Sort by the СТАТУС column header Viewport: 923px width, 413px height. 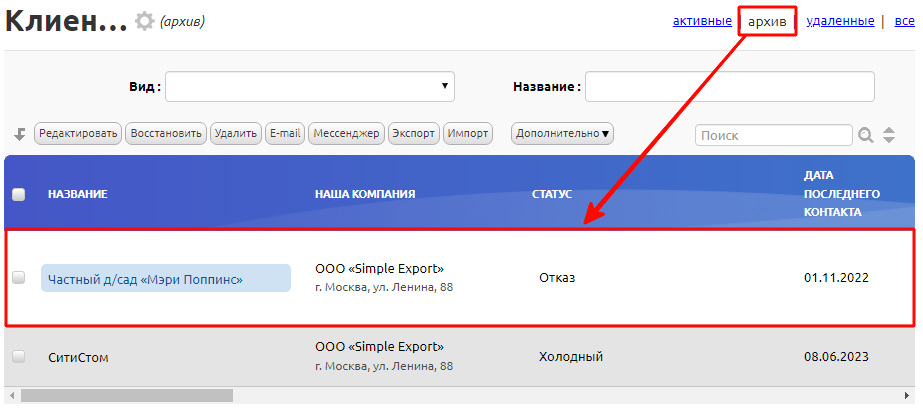click(552, 194)
